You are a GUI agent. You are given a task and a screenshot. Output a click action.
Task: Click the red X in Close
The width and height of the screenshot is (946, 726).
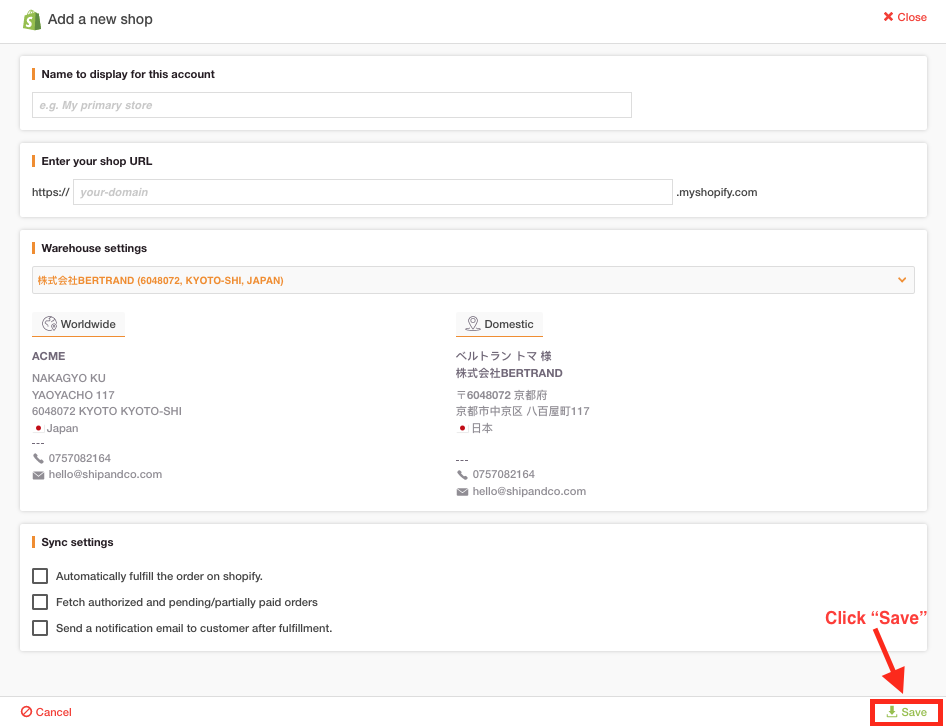click(888, 17)
